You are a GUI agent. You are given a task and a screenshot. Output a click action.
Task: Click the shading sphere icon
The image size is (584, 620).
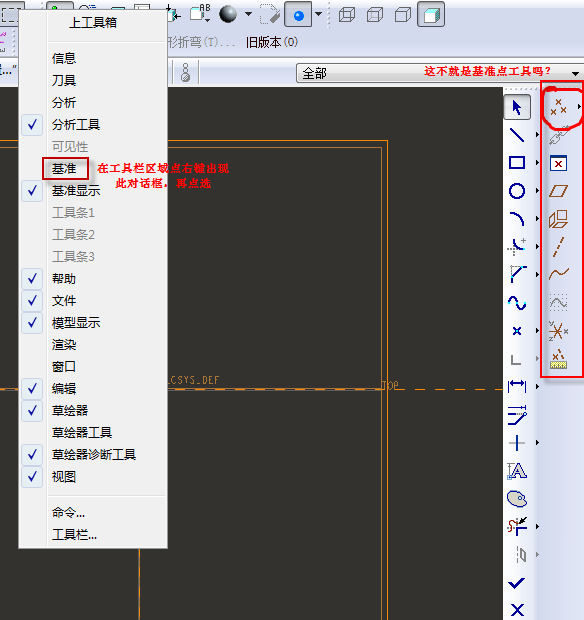[228, 14]
